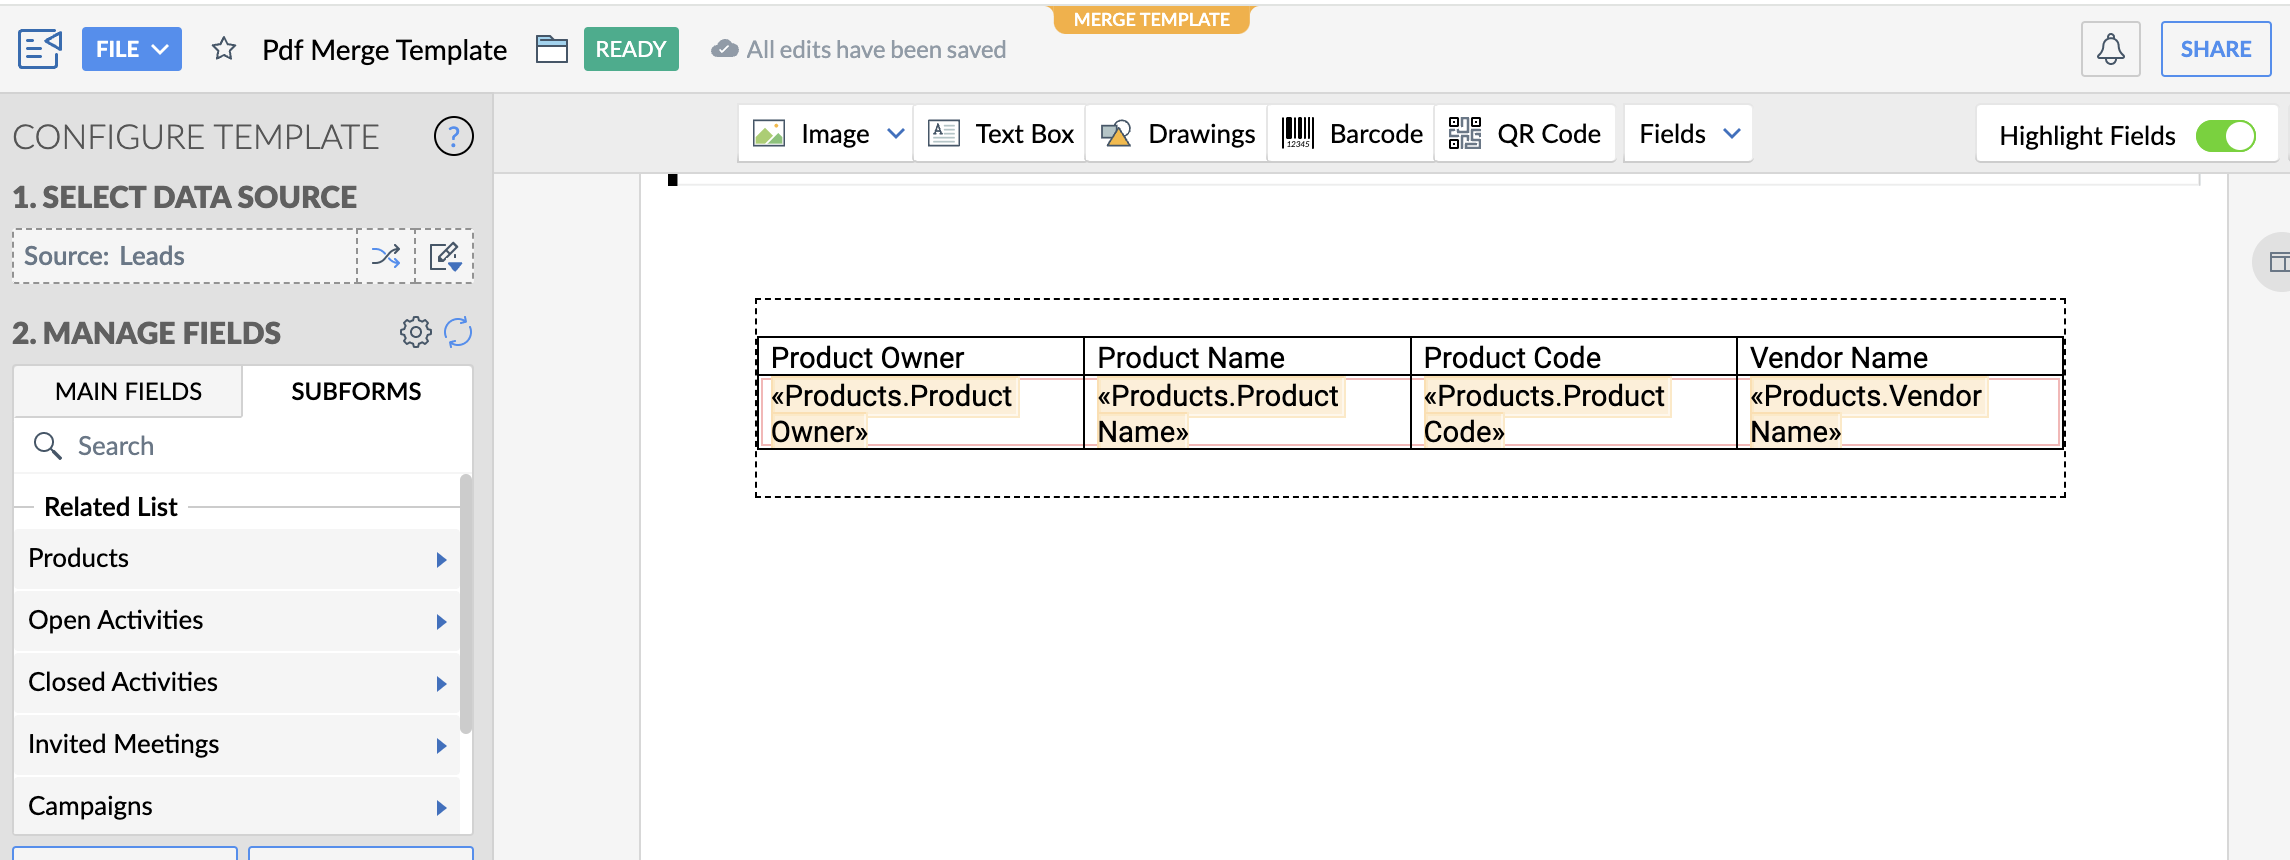Insert a QR Code
Image resolution: width=2290 pixels, height=860 pixels.
(1525, 134)
